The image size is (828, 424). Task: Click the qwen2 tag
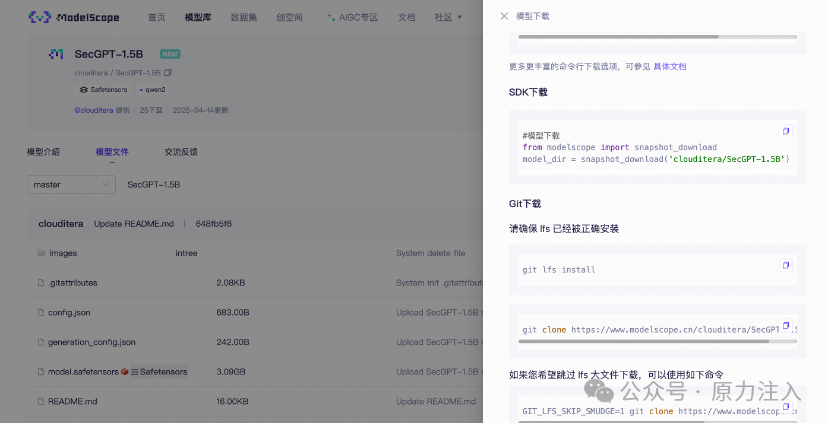click(x=153, y=90)
